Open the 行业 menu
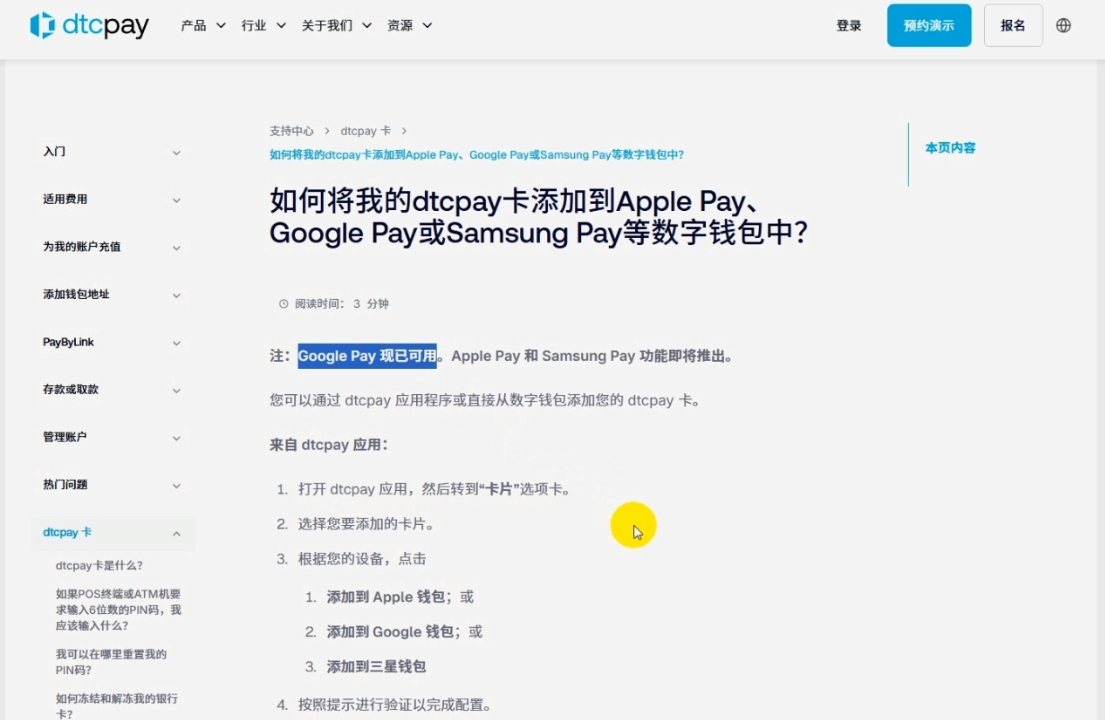 pyautogui.click(x=264, y=25)
